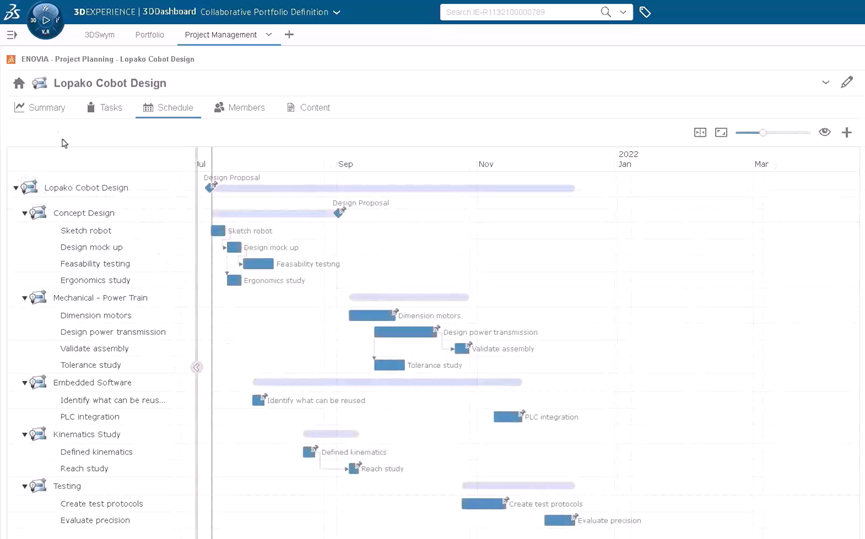The image size is (865, 539).
Task: Toggle the eye visibility icon
Action: click(824, 132)
